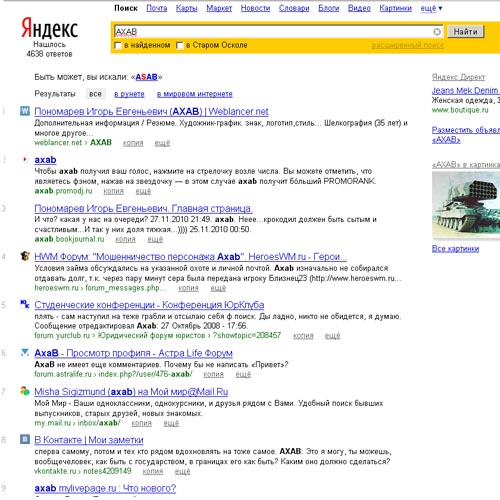
Task: Open the Картинки tab
Action: click(396, 8)
